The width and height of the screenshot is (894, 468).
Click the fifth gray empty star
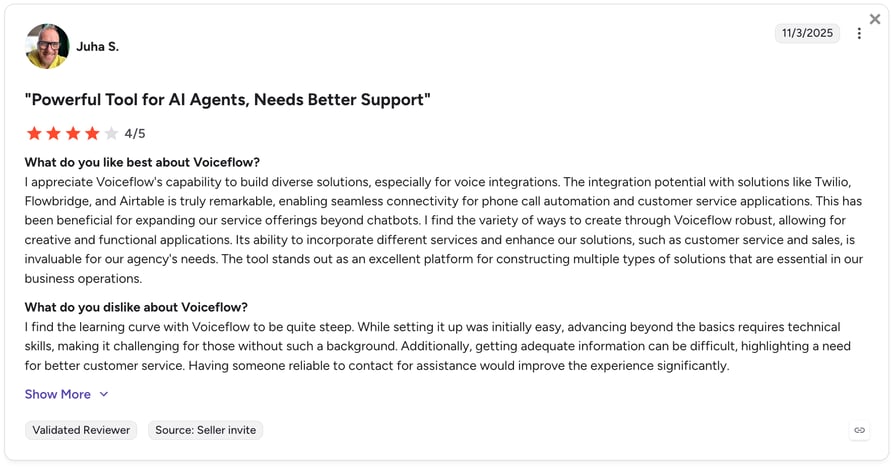point(111,133)
